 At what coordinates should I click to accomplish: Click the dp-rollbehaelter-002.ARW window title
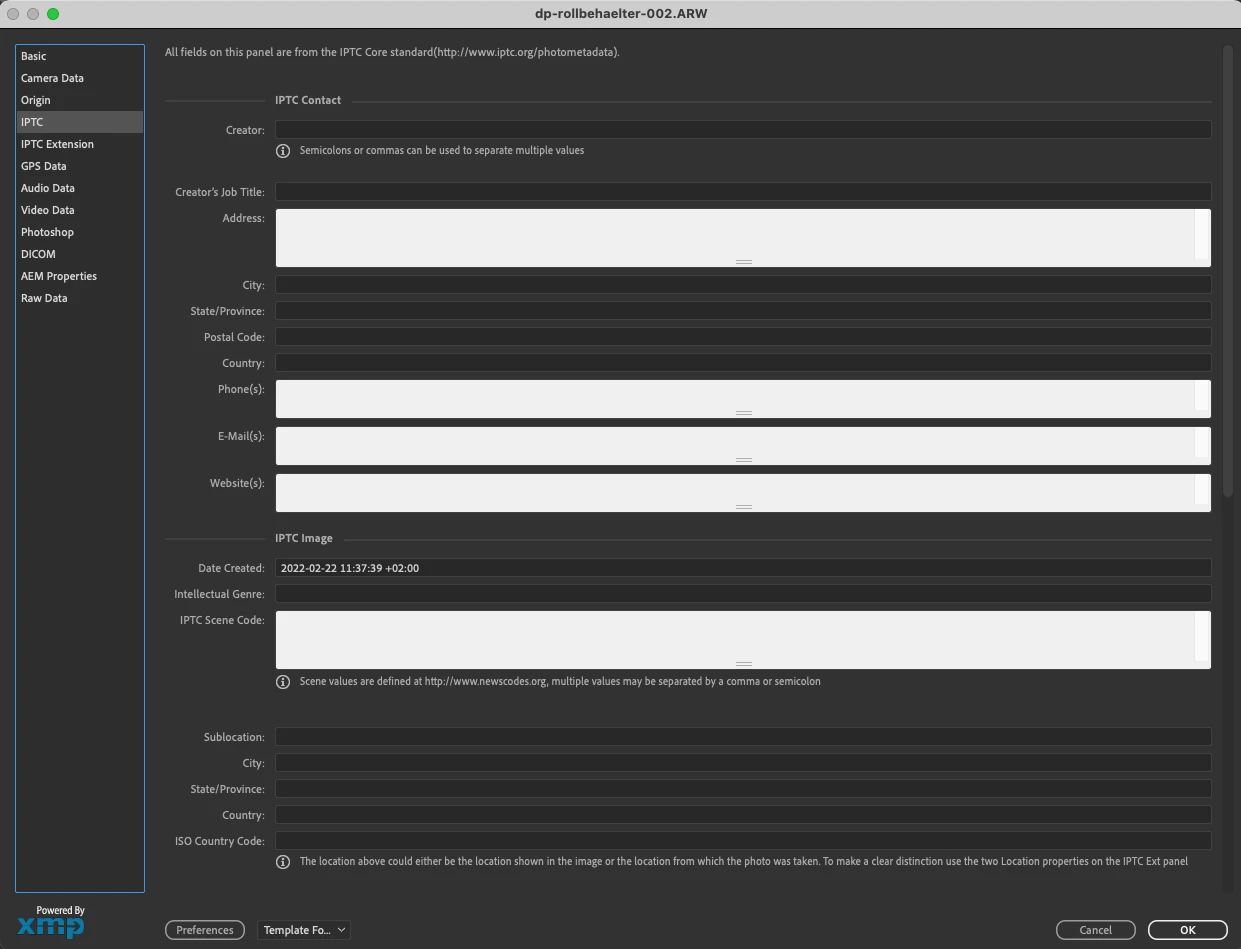pos(621,14)
